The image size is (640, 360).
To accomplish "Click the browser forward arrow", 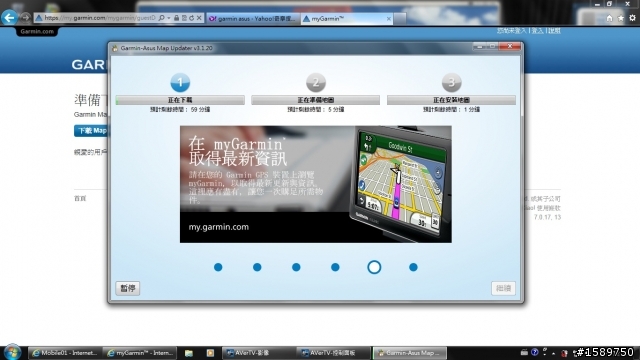I will pos(25,18).
